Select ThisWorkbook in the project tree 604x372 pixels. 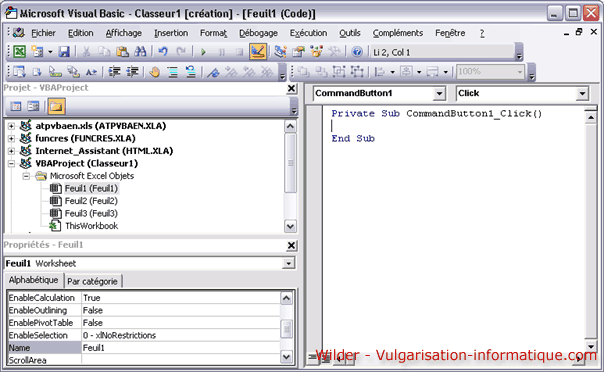click(x=91, y=226)
